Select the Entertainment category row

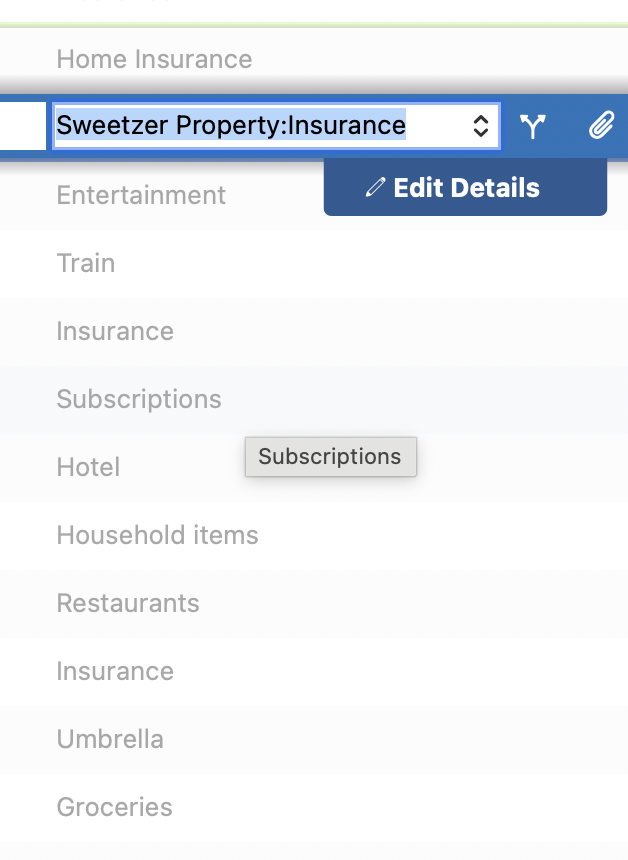[141, 195]
